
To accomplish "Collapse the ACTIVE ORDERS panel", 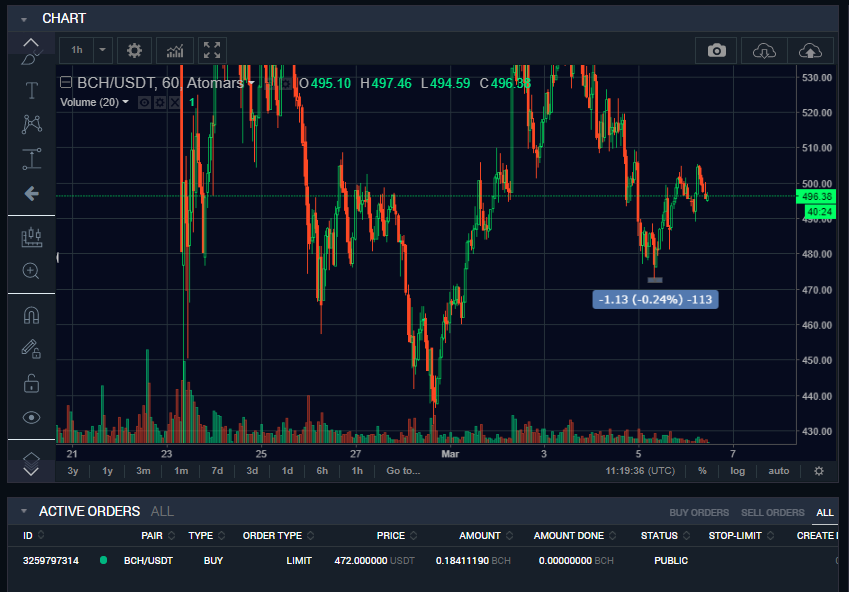I will pyautogui.click(x=24, y=511).
